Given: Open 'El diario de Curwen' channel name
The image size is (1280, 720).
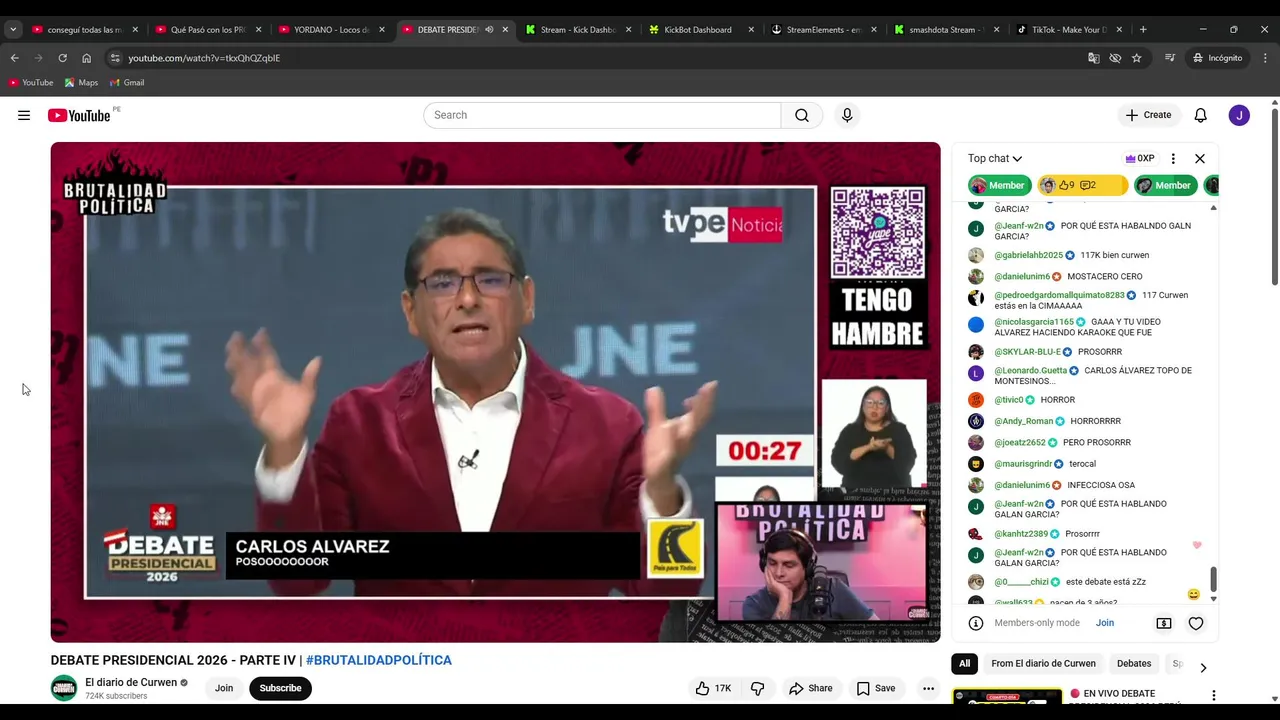Looking at the screenshot, I should pyautogui.click(x=131, y=682).
